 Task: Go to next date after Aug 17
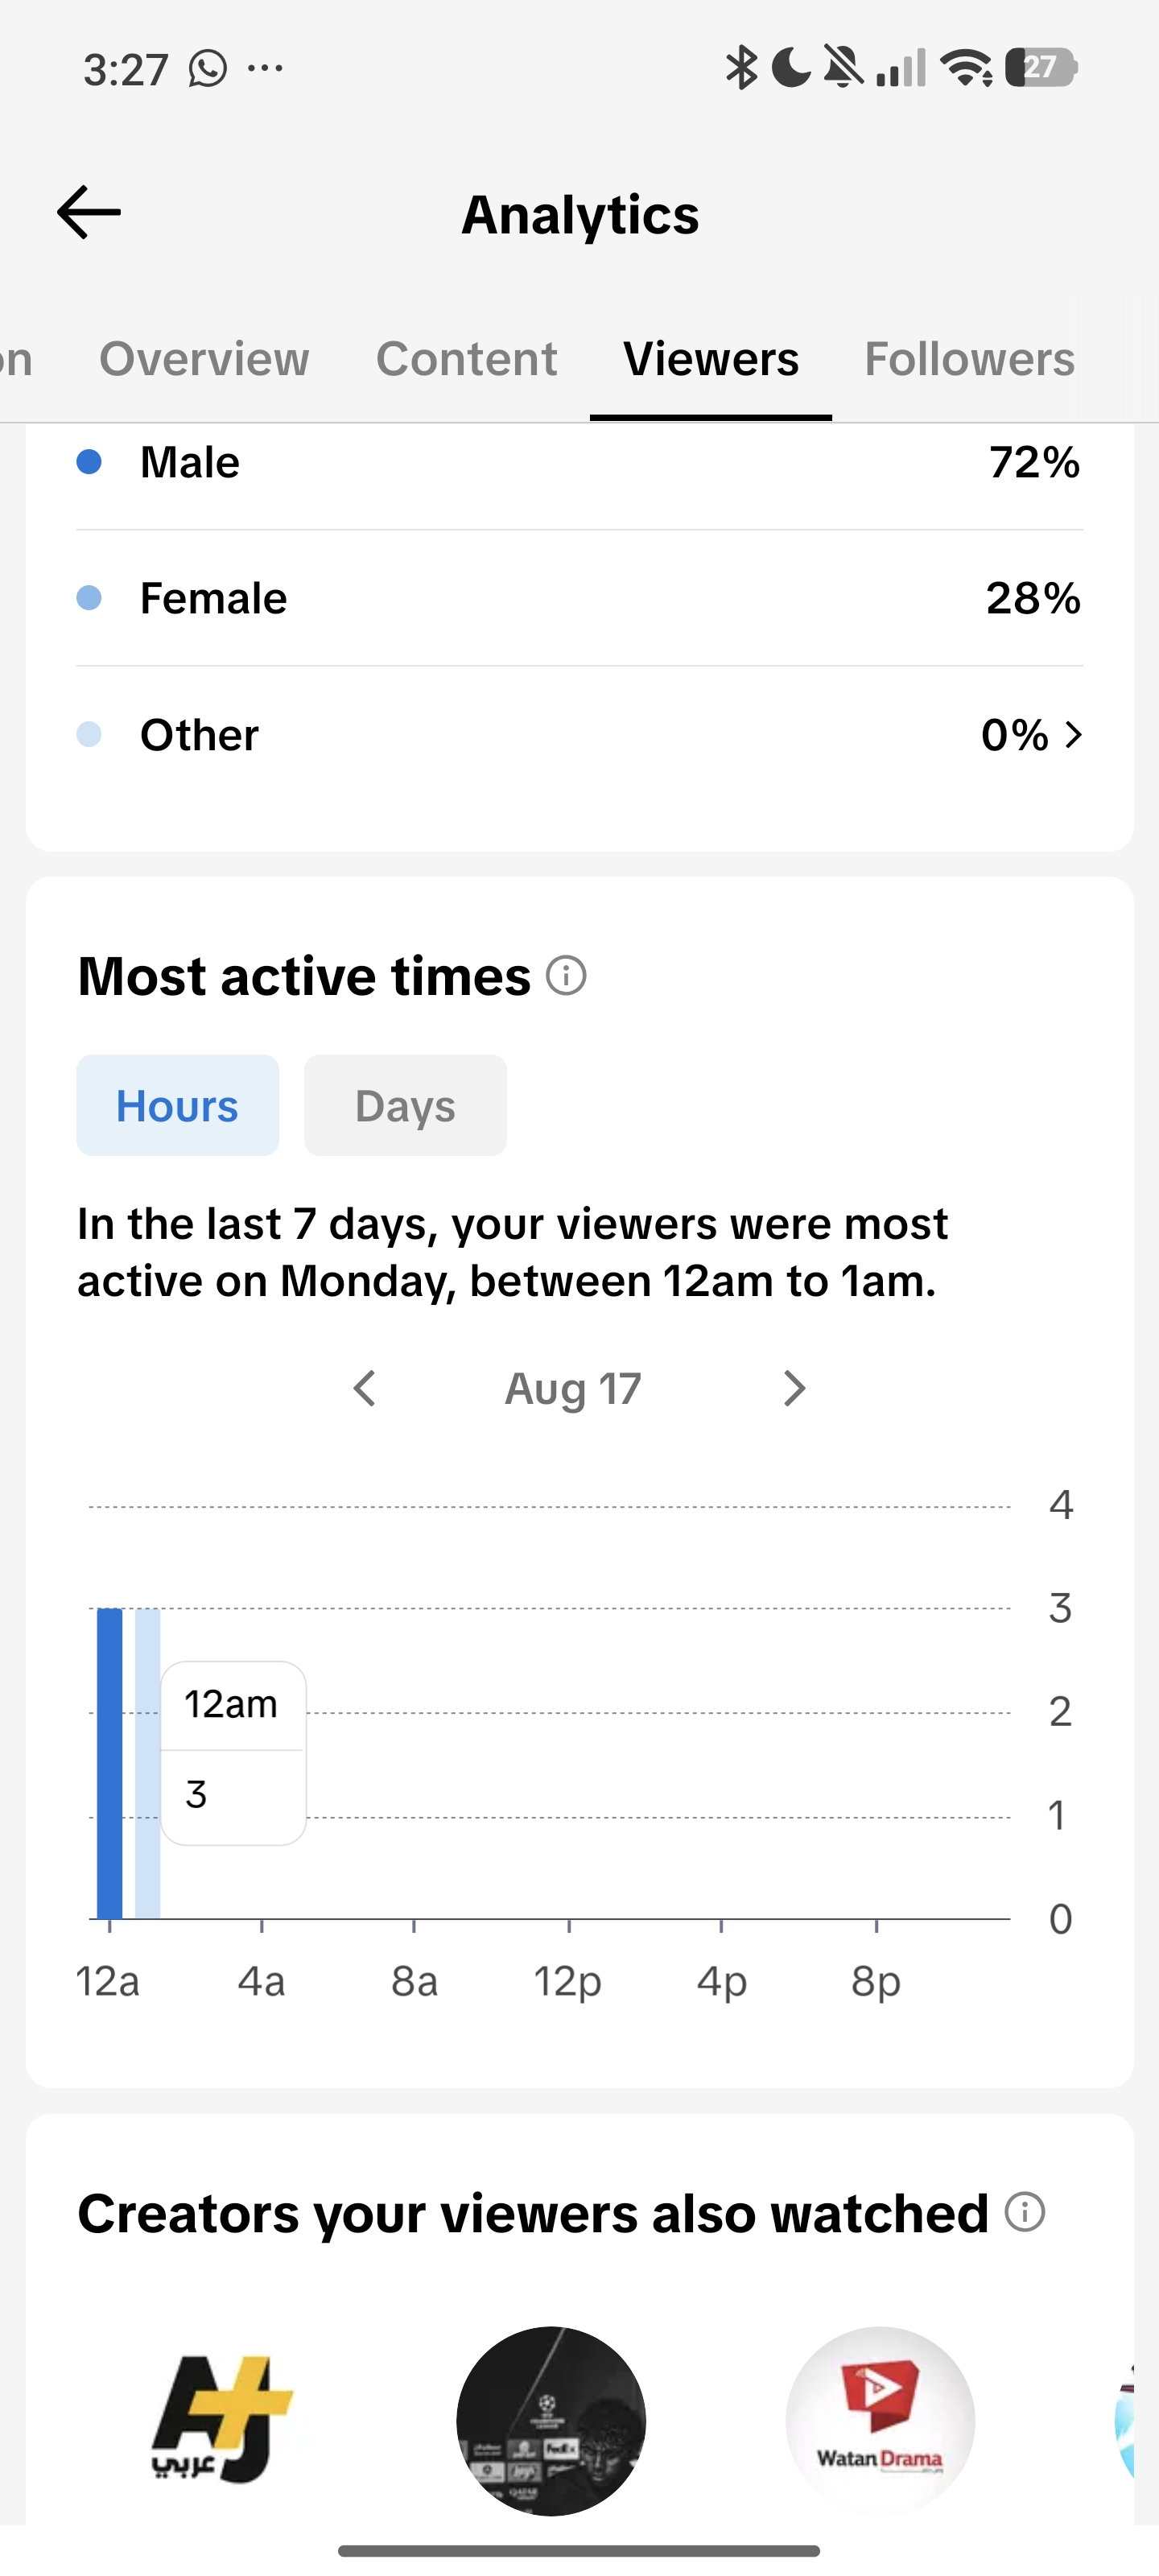pos(794,1388)
